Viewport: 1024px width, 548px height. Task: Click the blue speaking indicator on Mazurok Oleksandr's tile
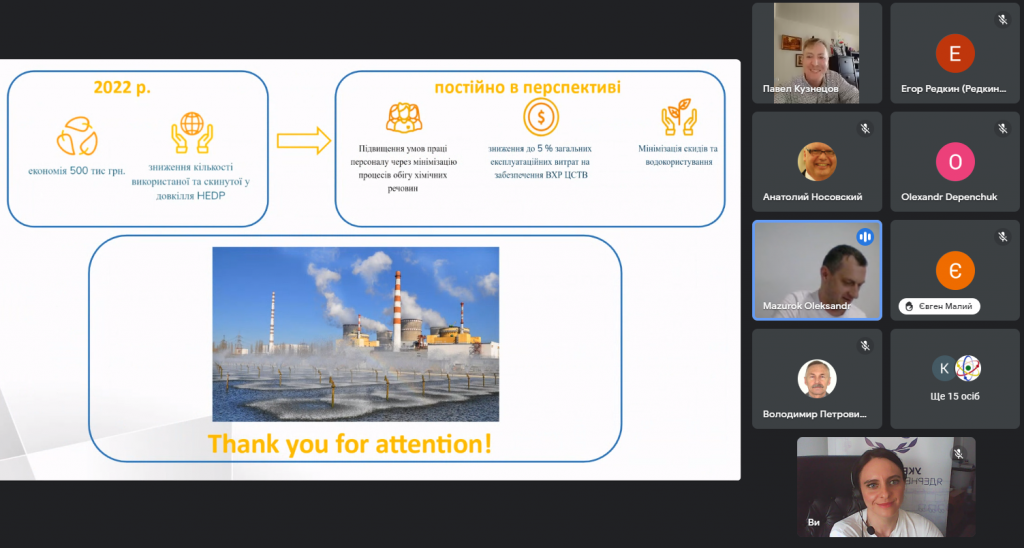(865, 237)
